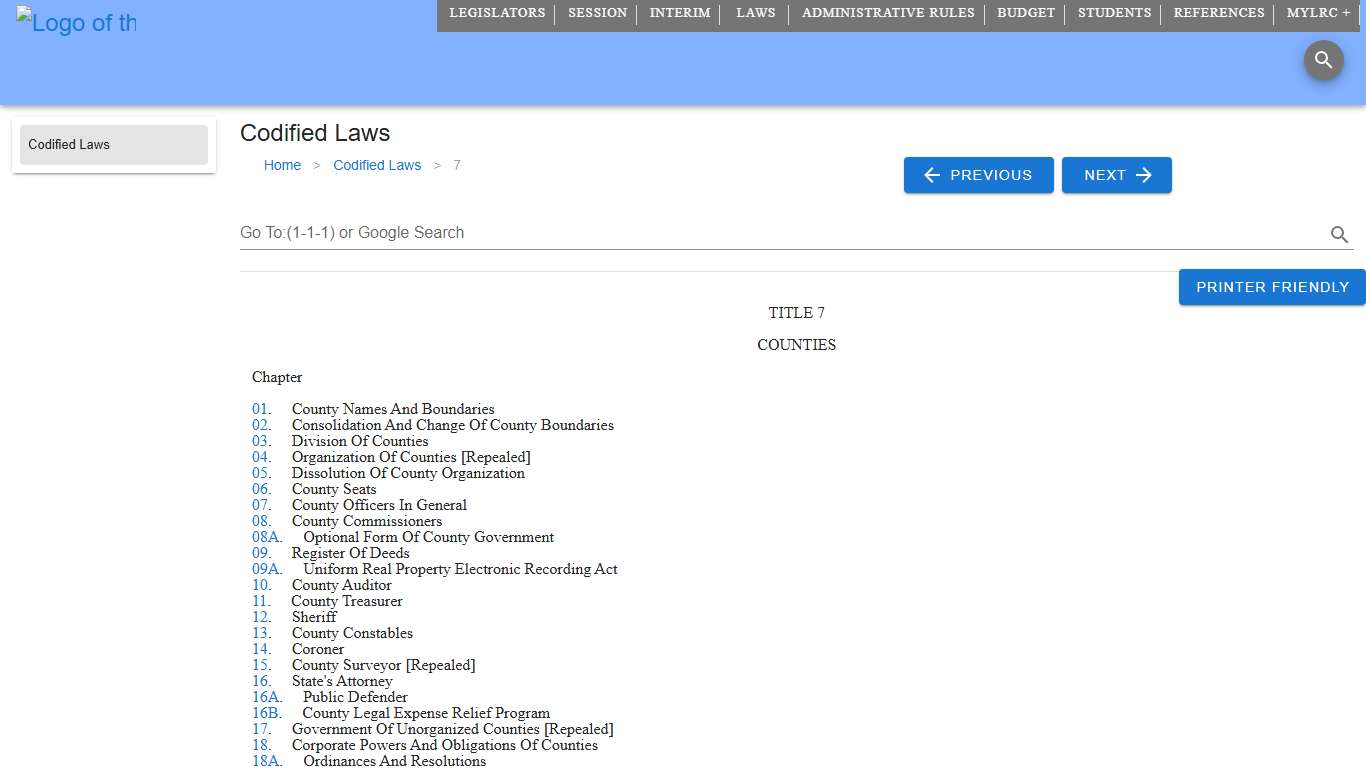Click the right arrow on the NEXT button
The image size is (1366, 768).
tap(1143, 175)
